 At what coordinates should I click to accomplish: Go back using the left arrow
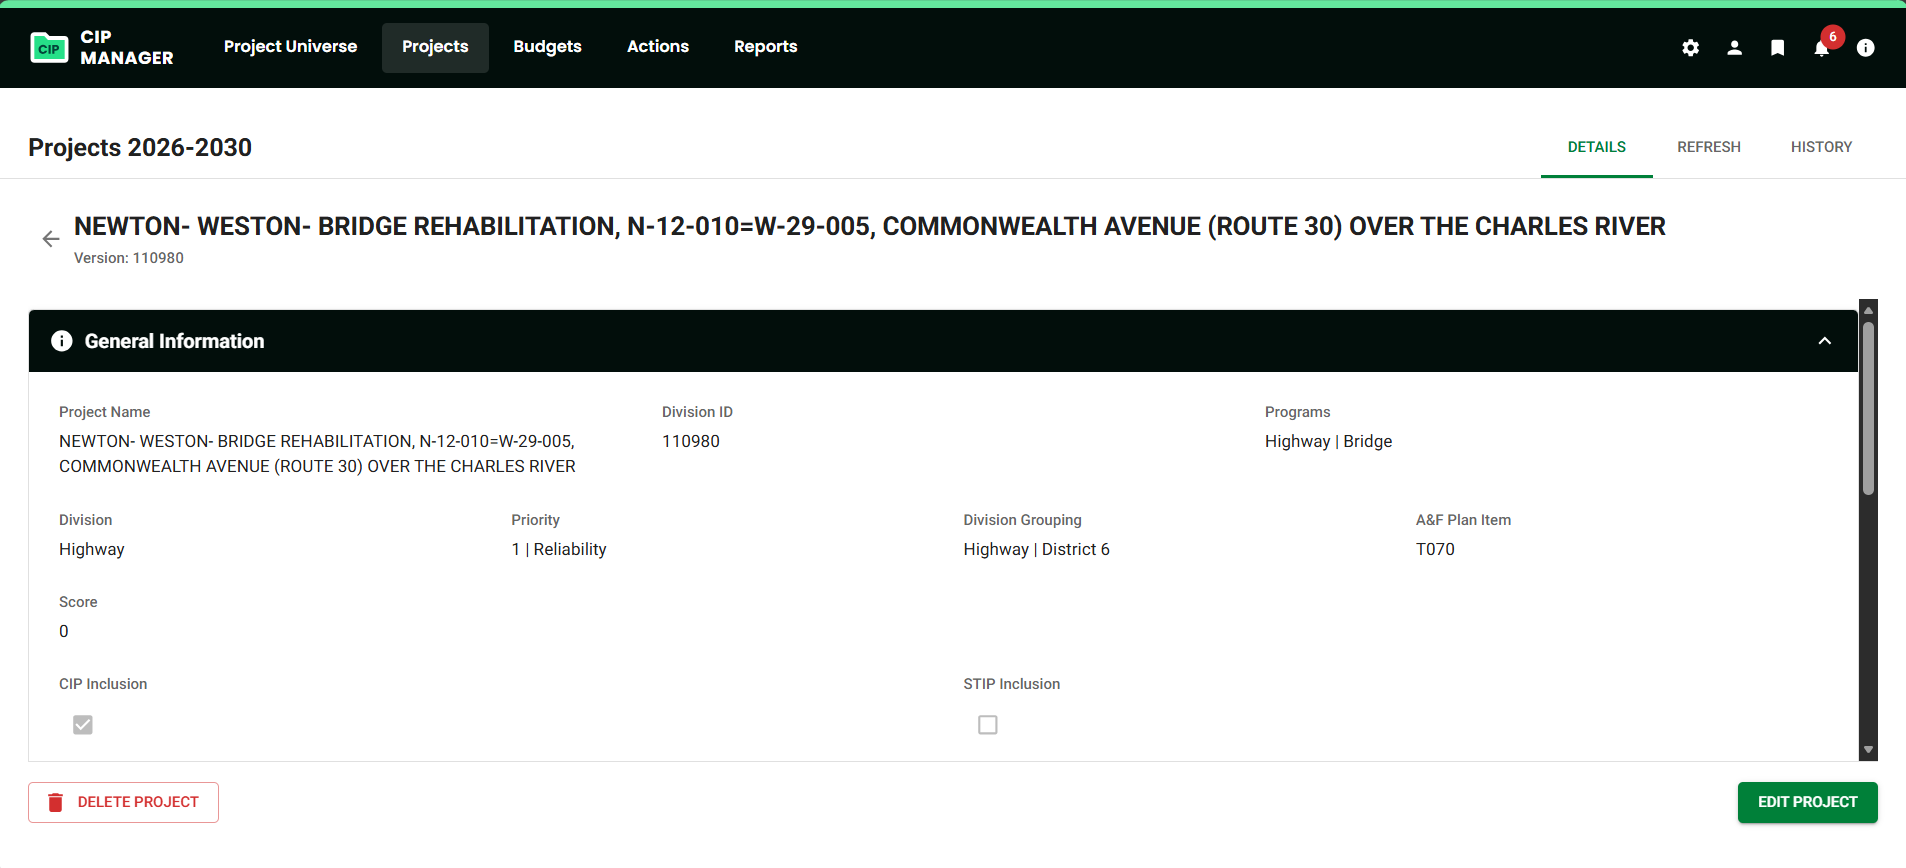(51, 239)
